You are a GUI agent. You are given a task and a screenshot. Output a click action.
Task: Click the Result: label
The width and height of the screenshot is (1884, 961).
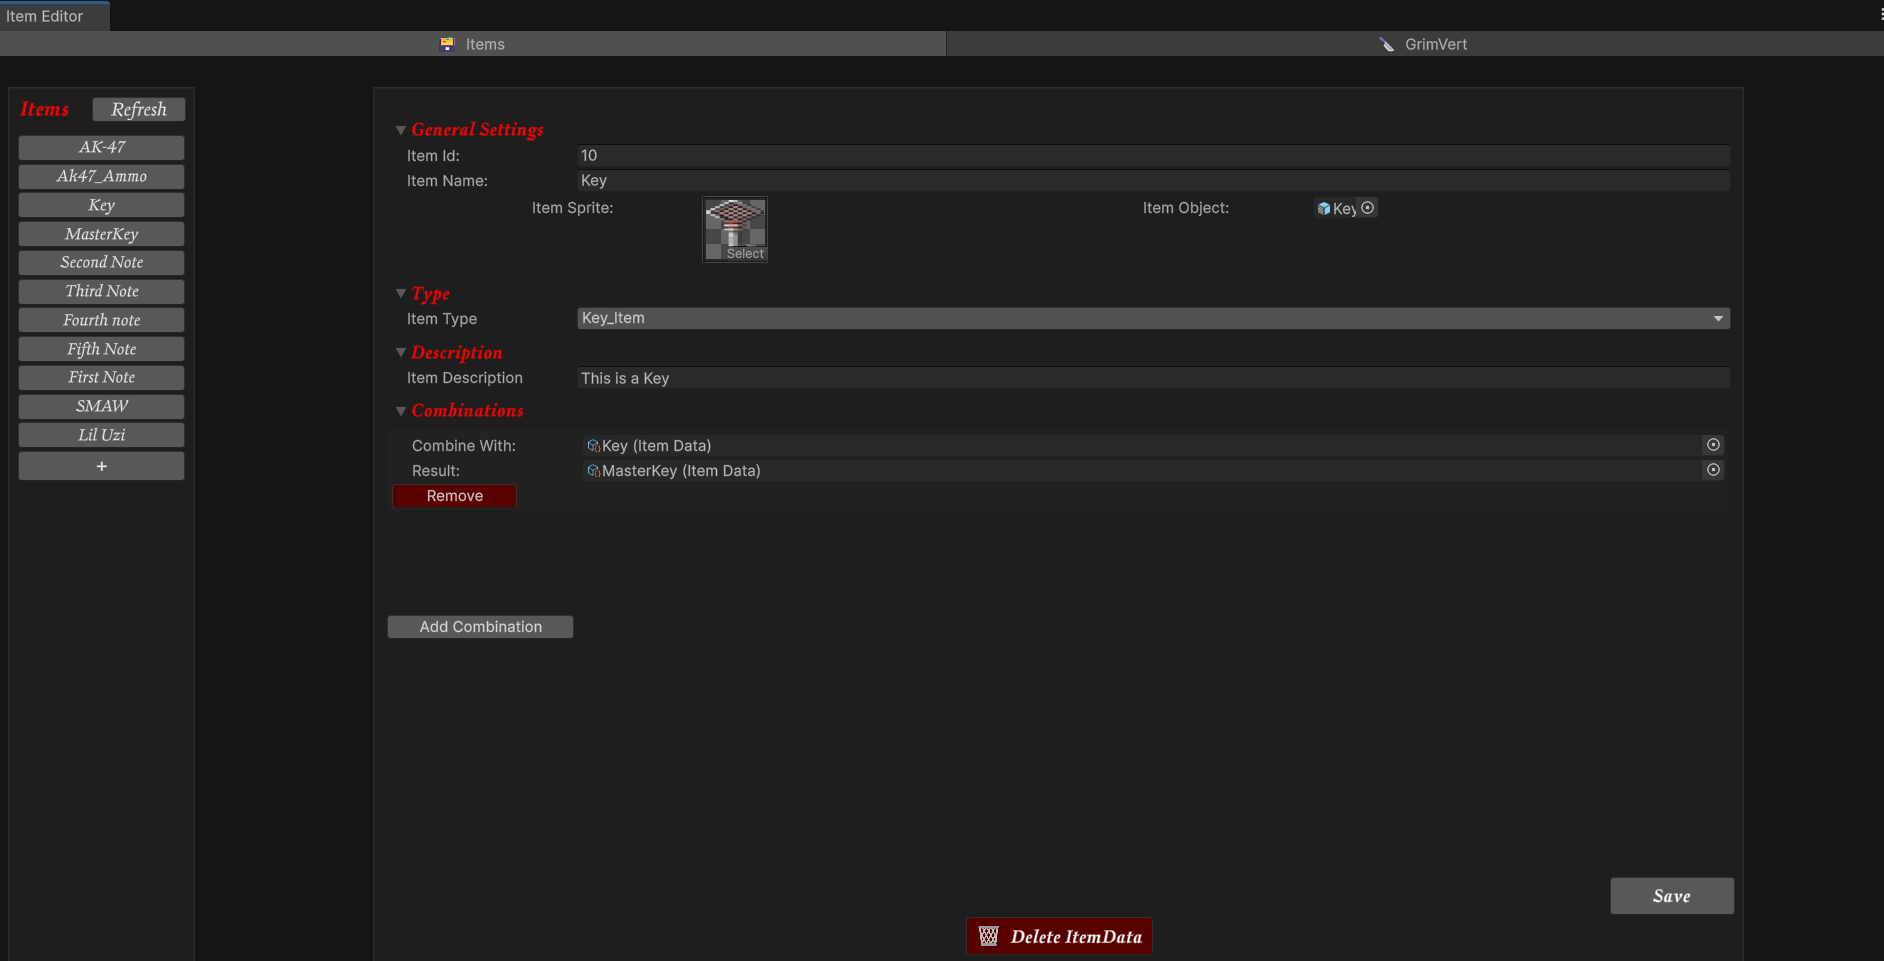point(436,471)
